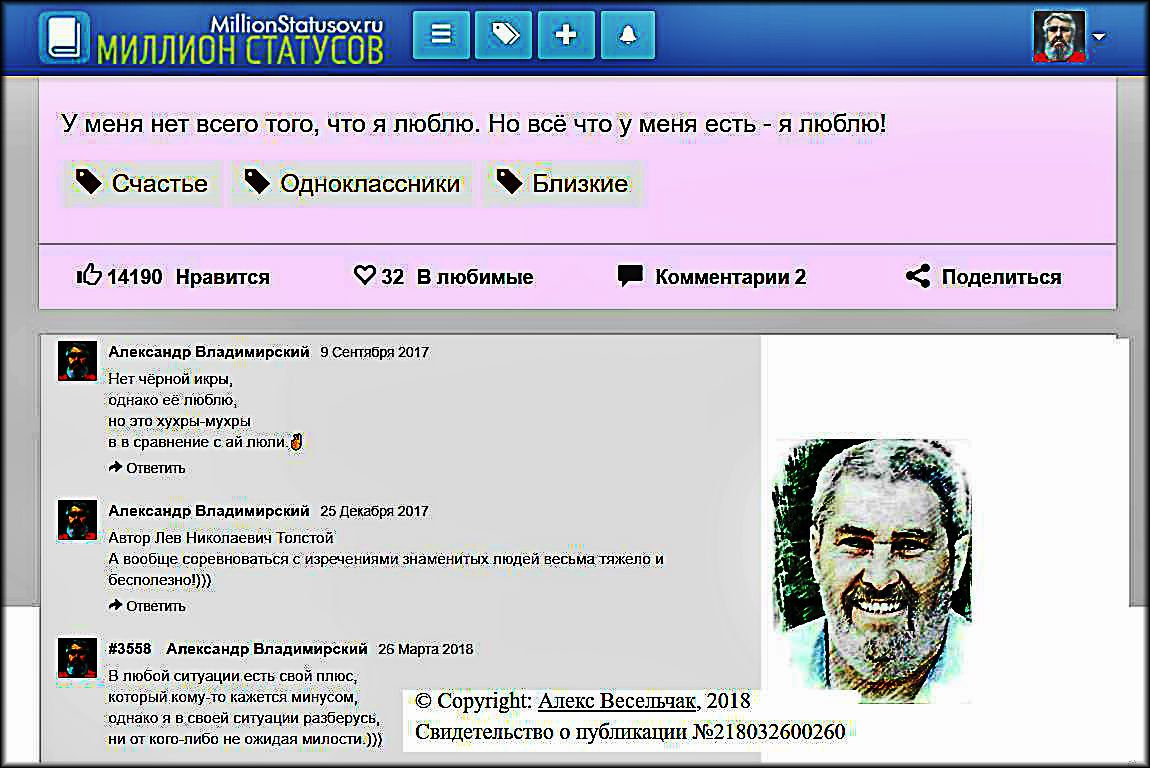Image resolution: width=1150 pixels, height=768 pixels.
Task: Click the line В любой ситуации есть свой плюс
Action: 233,676
